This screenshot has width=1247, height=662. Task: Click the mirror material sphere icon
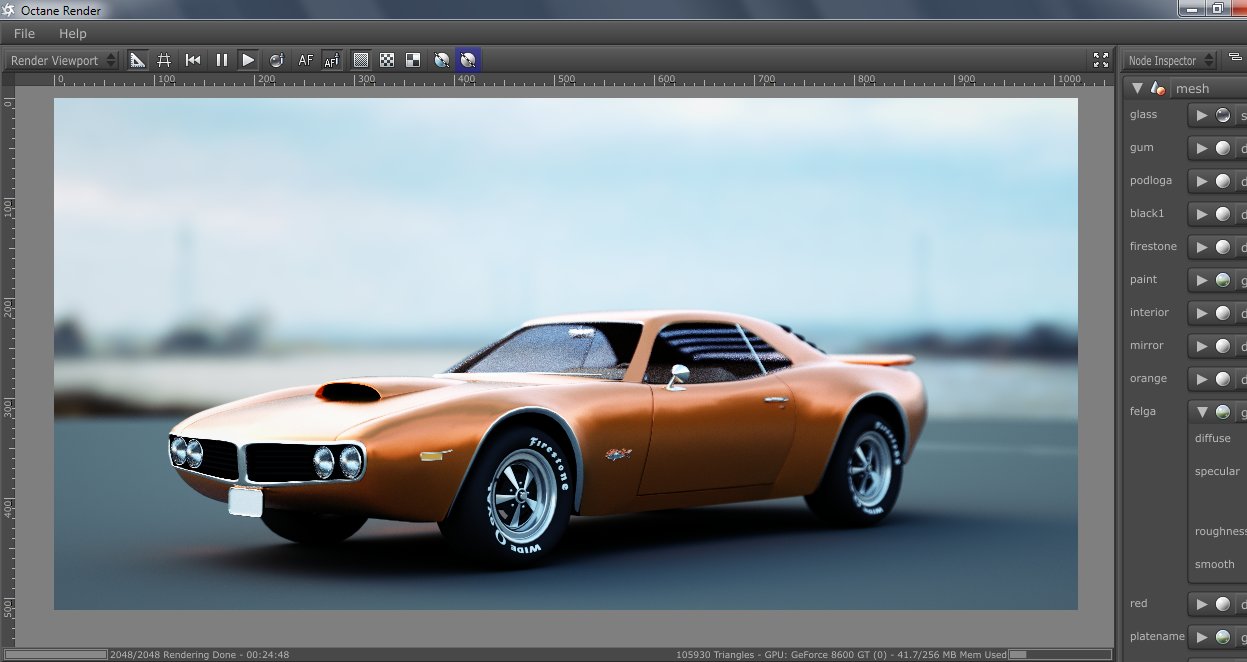click(x=1222, y=346)
